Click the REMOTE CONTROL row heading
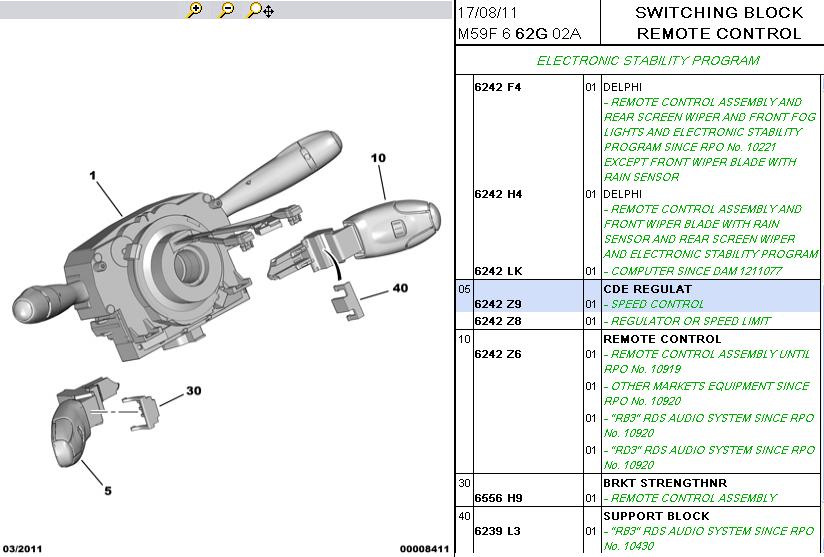This screenshot has width=824, height=557. click(x=662, y=339)
